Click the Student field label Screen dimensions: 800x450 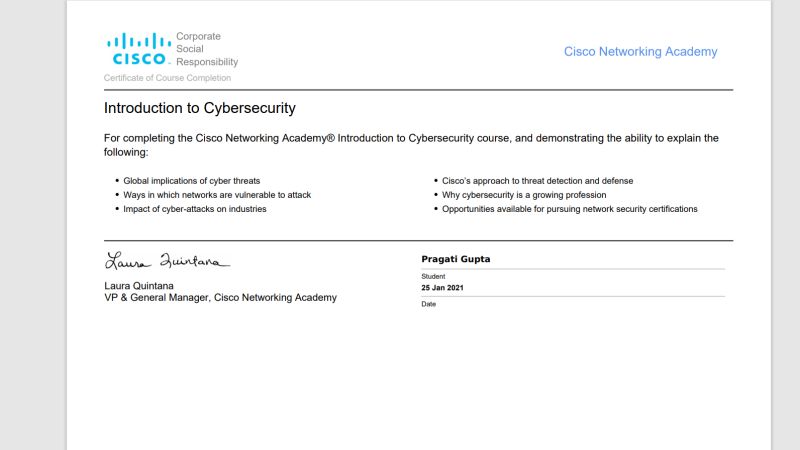(x=433, y=277)
